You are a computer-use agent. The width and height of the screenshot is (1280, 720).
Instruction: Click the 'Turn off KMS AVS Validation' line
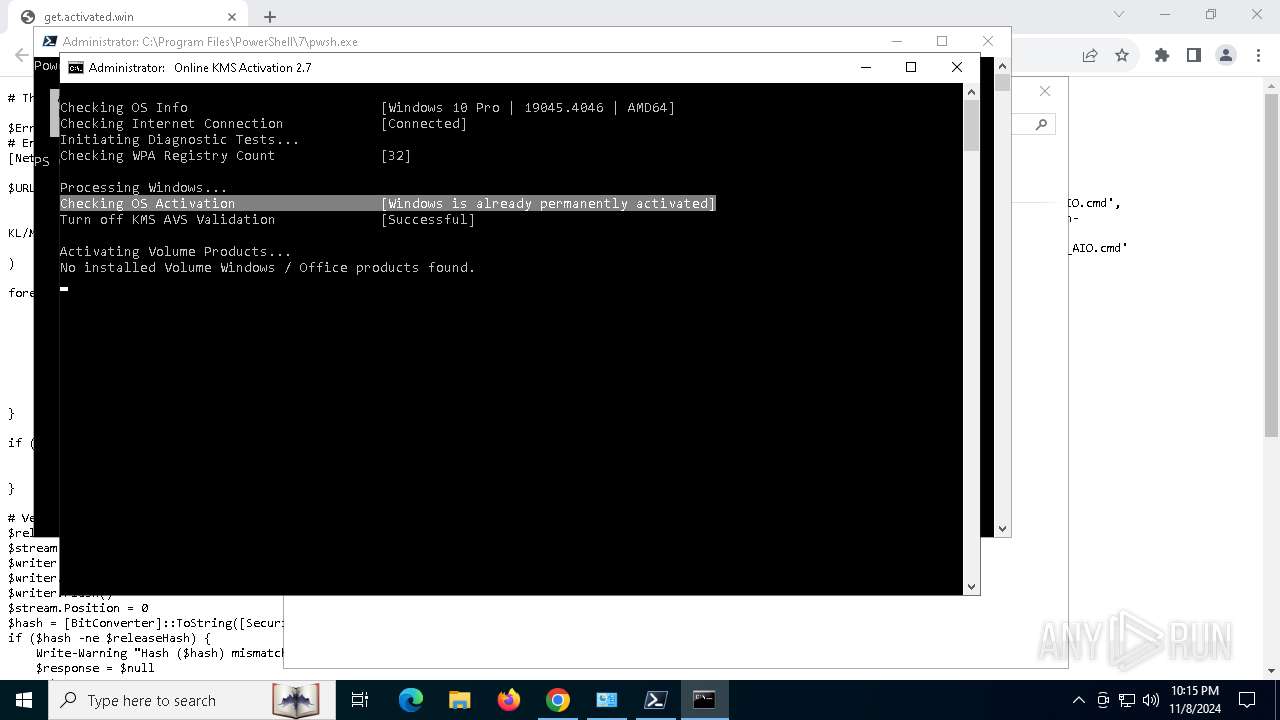pos(267,219)
